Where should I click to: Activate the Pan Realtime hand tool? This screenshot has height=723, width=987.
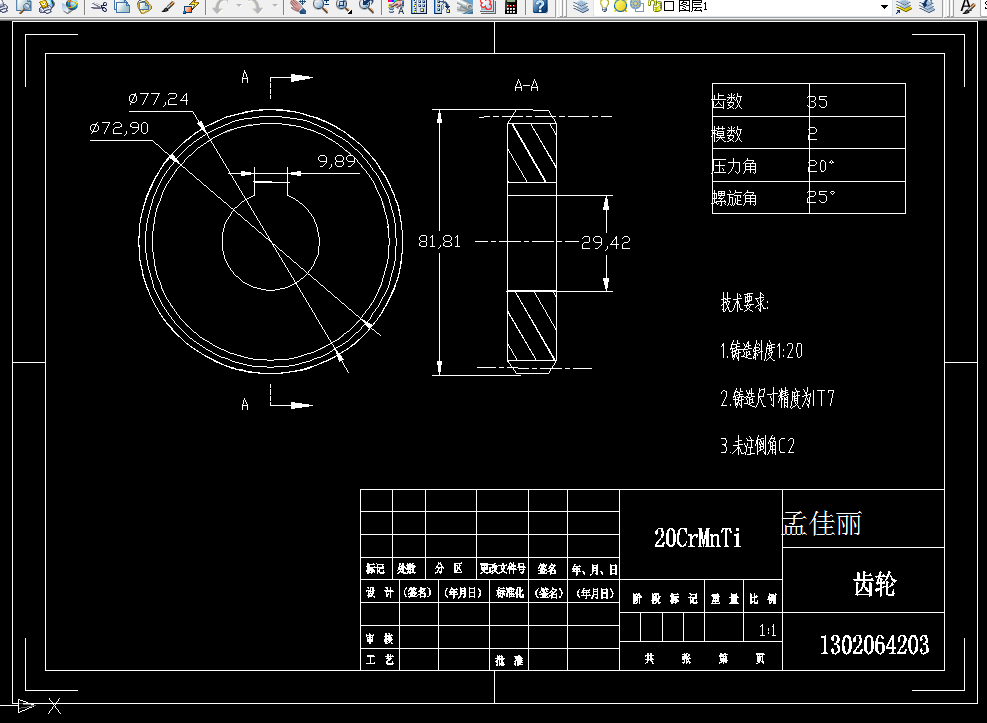[298, 6]
